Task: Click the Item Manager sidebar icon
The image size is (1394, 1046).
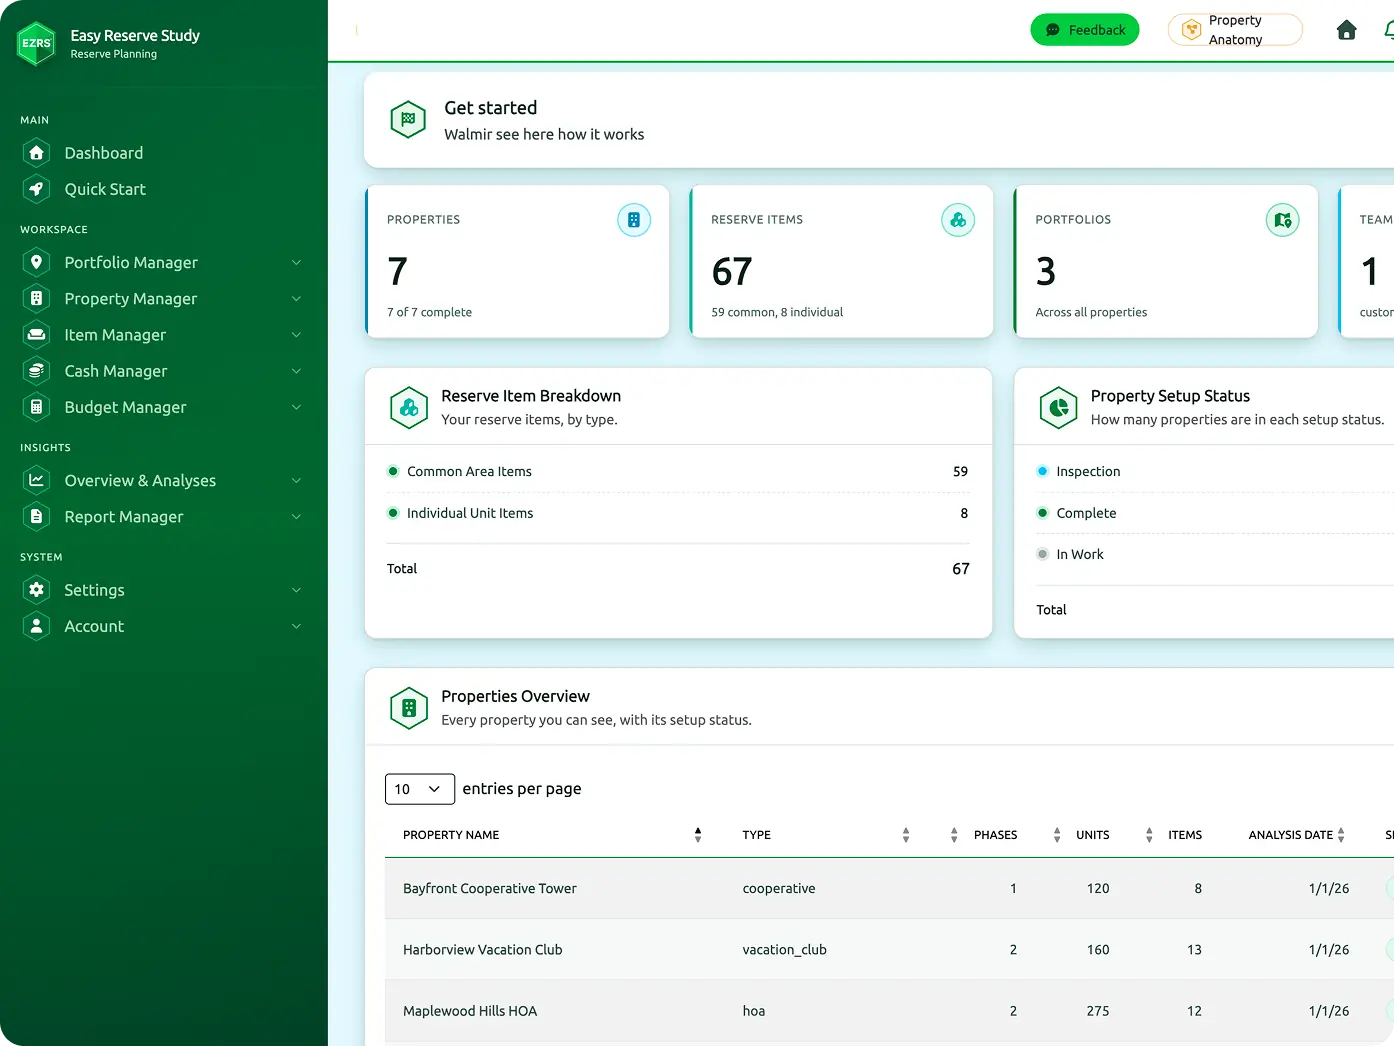Action: pyautogui.click(x=36, y=334)
